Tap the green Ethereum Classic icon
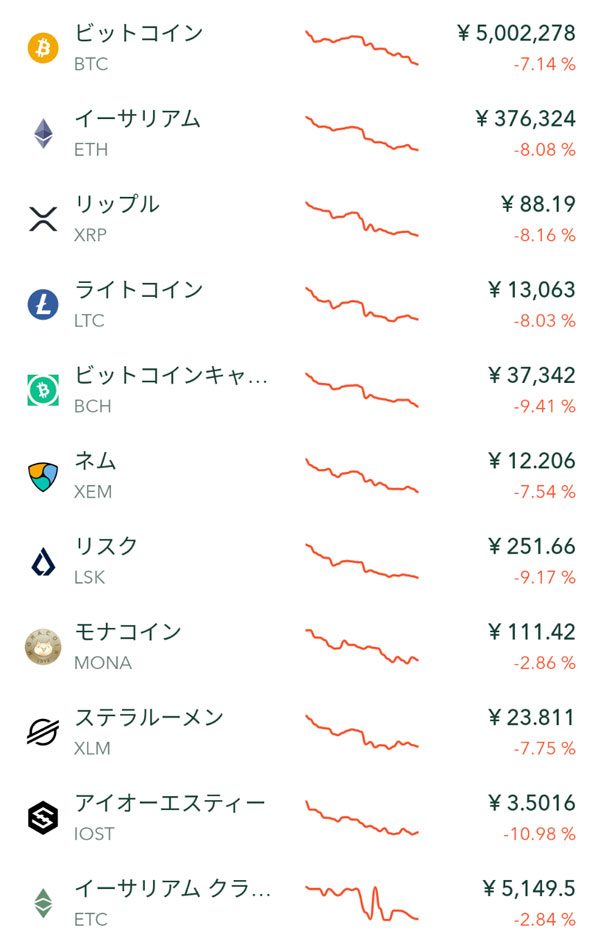This screenshot has height=945, width=600. pos(43,904)
